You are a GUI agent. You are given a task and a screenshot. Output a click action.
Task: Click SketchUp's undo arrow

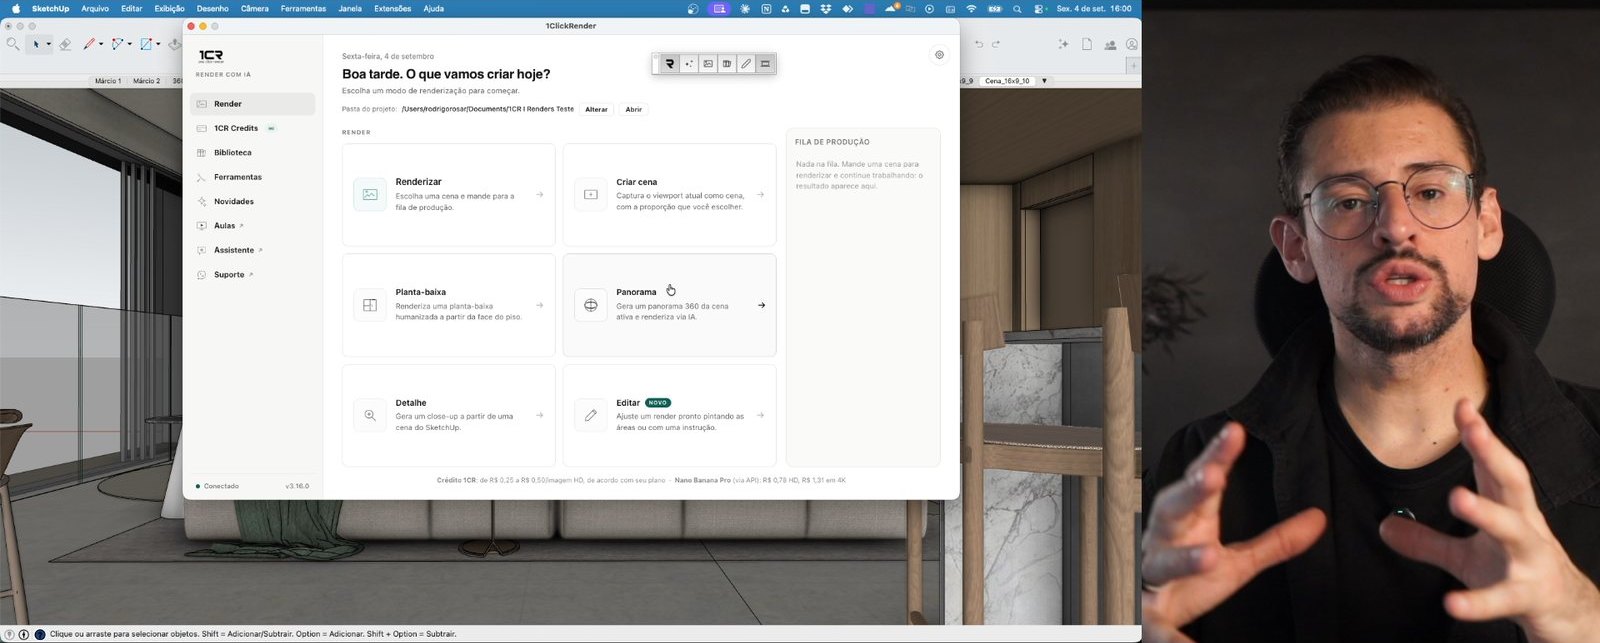979,44
